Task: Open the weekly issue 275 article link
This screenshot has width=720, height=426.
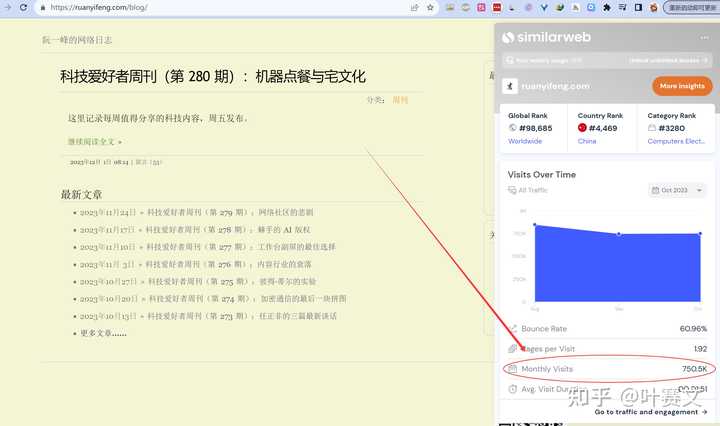Action: click(232, 281)
